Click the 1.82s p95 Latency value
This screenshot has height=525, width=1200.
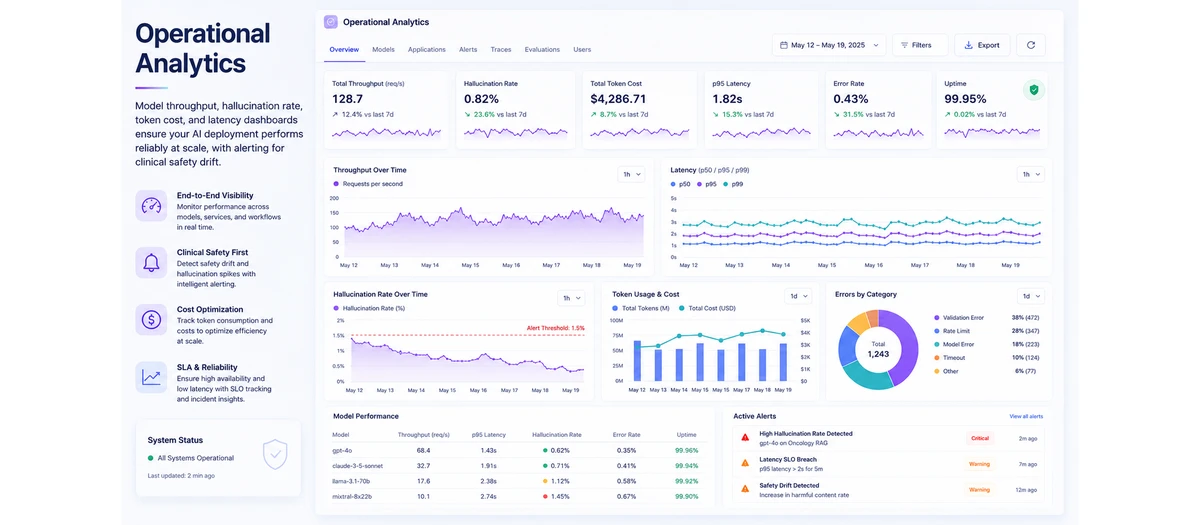pos(727,99)
